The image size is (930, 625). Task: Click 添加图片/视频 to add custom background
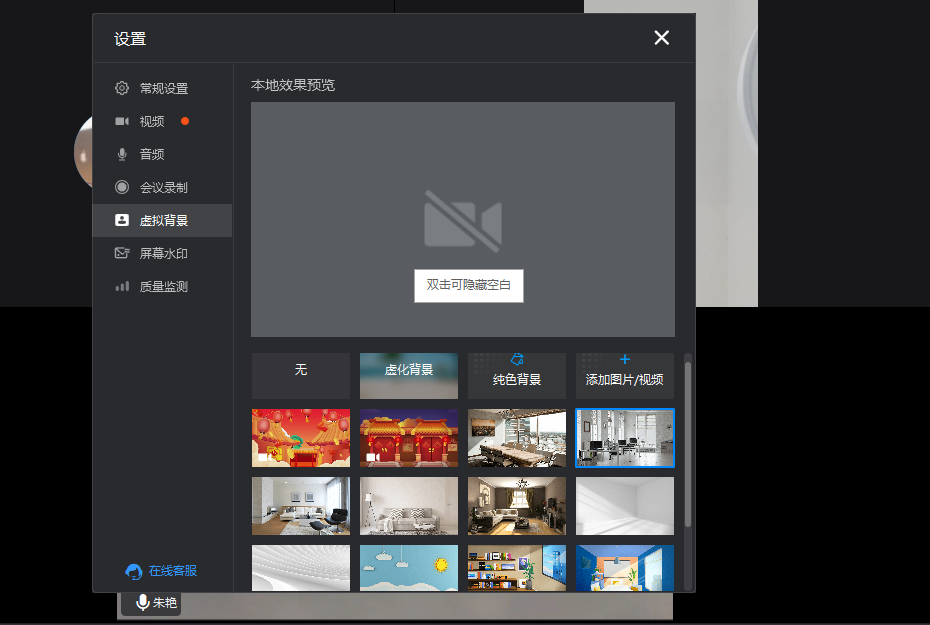625,376
